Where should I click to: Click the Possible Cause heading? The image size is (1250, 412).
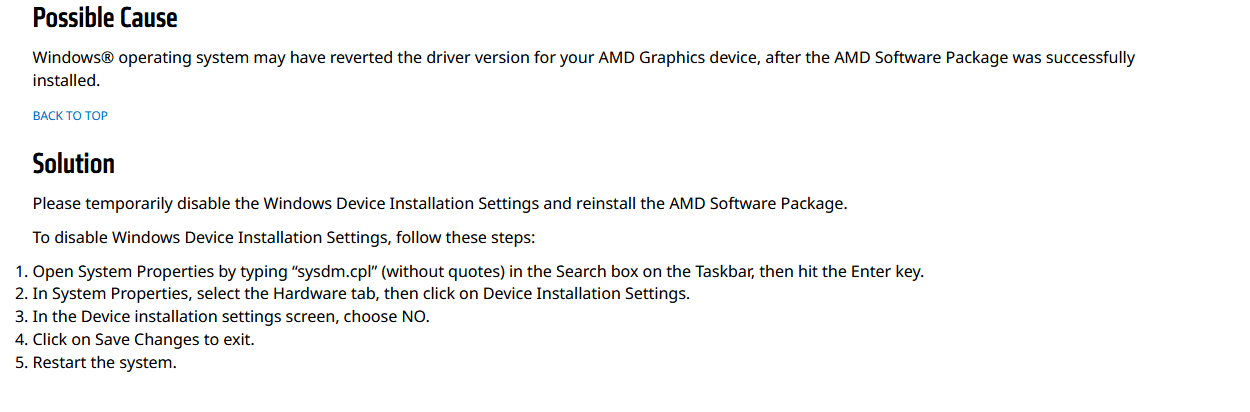(105, 17)
